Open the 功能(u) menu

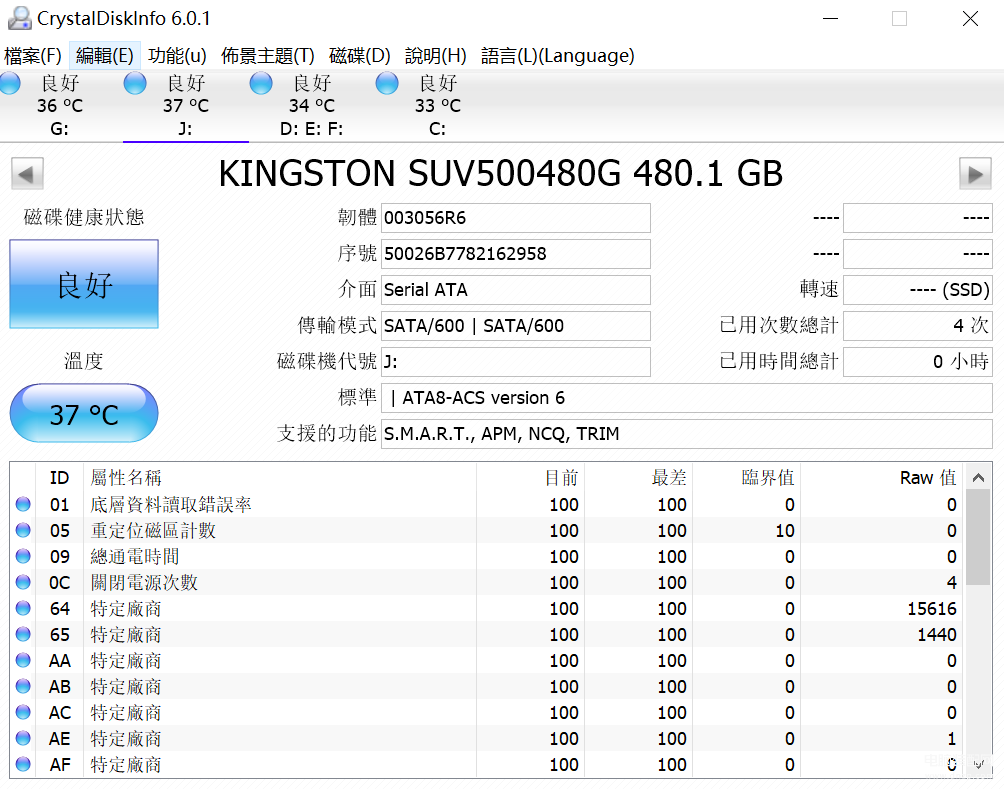[x=177, y=56]
